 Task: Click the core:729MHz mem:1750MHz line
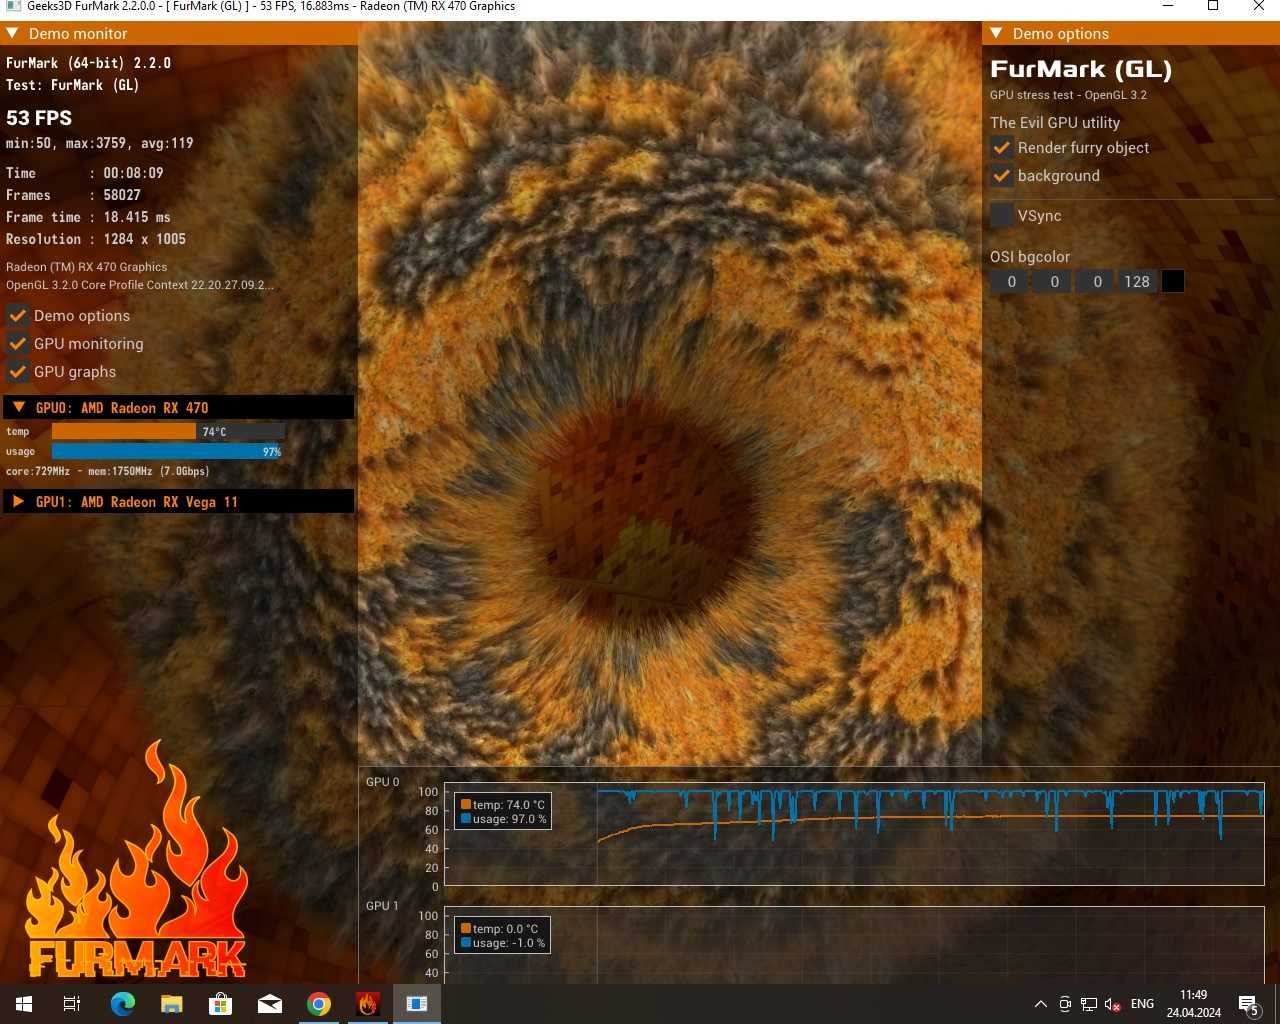(108, 471)
